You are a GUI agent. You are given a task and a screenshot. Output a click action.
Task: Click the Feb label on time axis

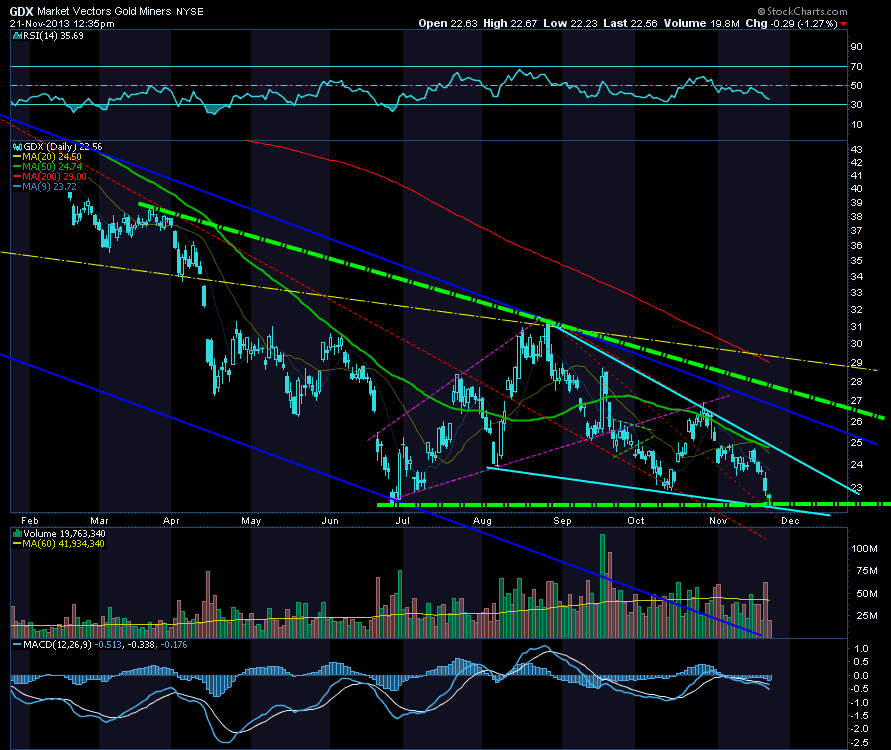click(30, 521)
